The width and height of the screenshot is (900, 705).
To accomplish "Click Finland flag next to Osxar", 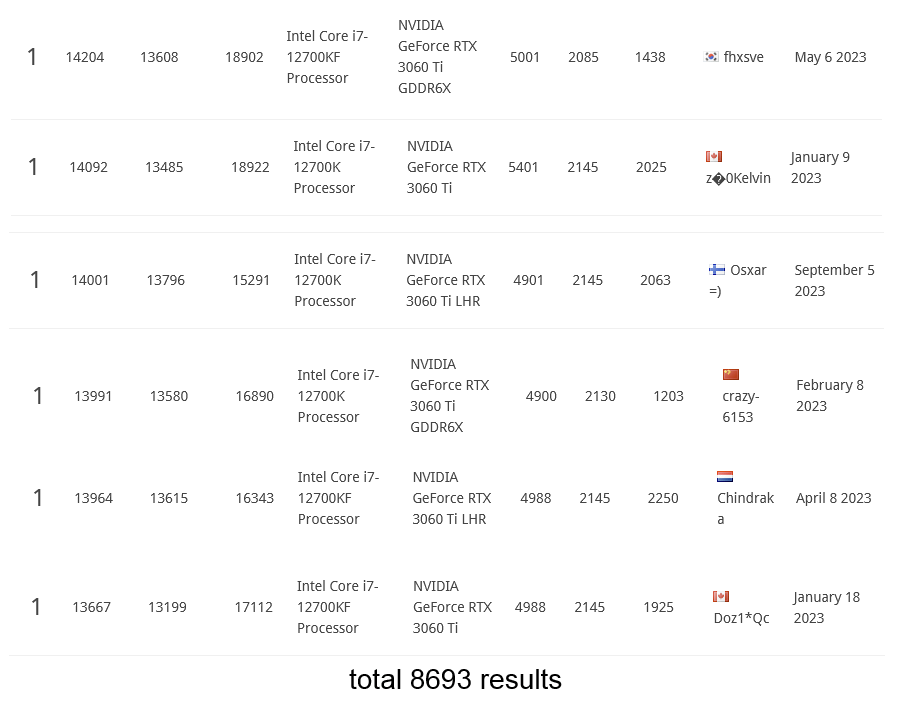I will coord(717,269).
